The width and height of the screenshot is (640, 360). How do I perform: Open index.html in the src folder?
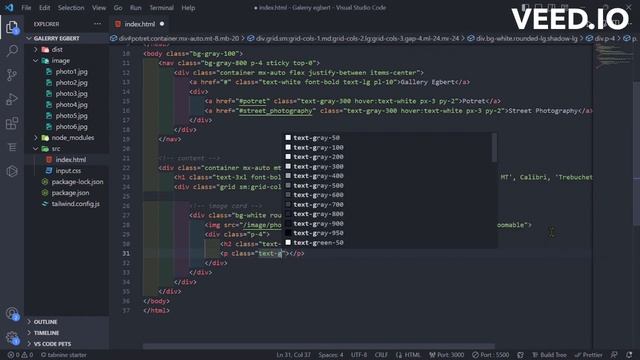(71, 160)
